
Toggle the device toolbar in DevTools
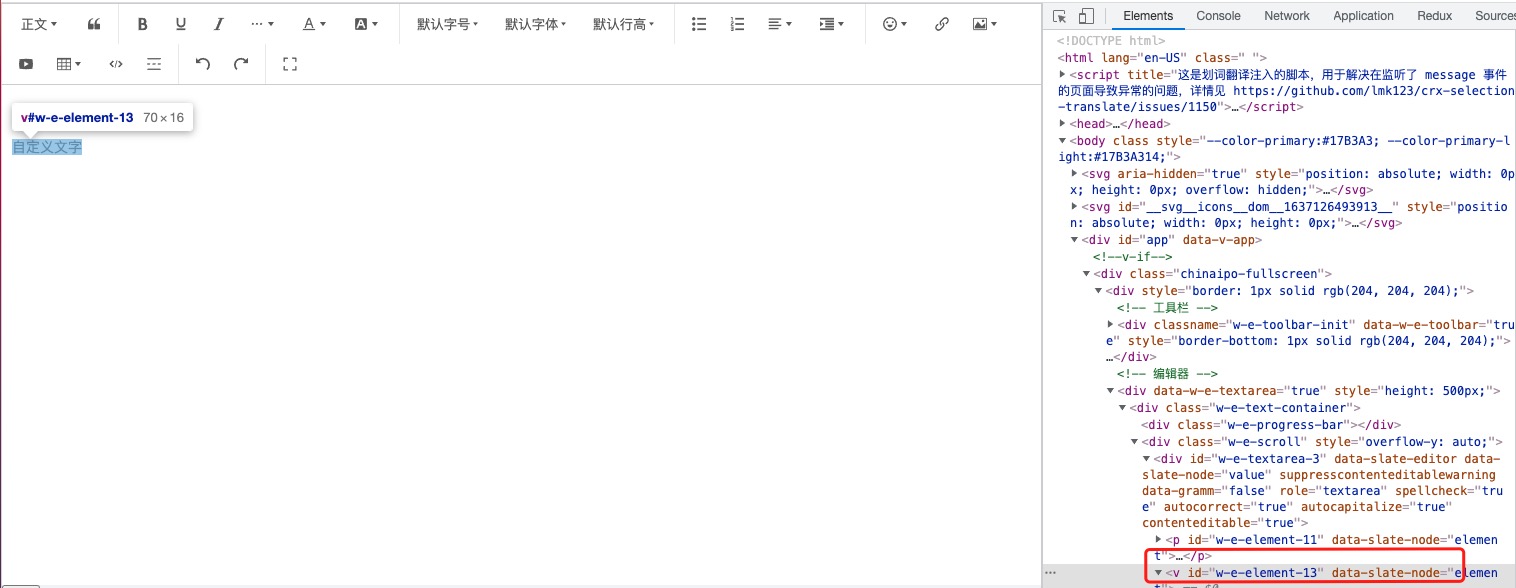1086,15
